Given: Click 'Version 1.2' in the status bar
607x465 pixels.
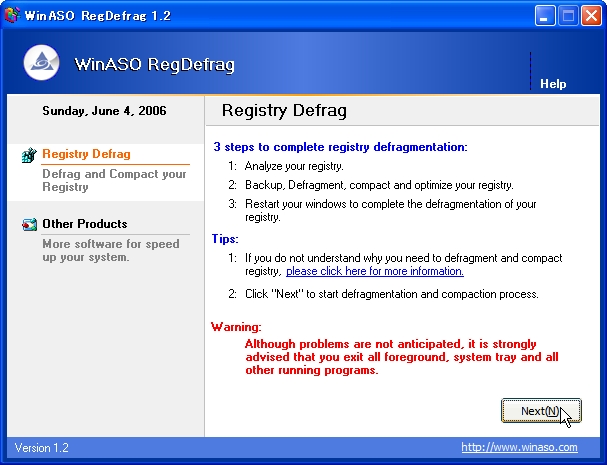Looking at the screenshot, I should (41, 448).
